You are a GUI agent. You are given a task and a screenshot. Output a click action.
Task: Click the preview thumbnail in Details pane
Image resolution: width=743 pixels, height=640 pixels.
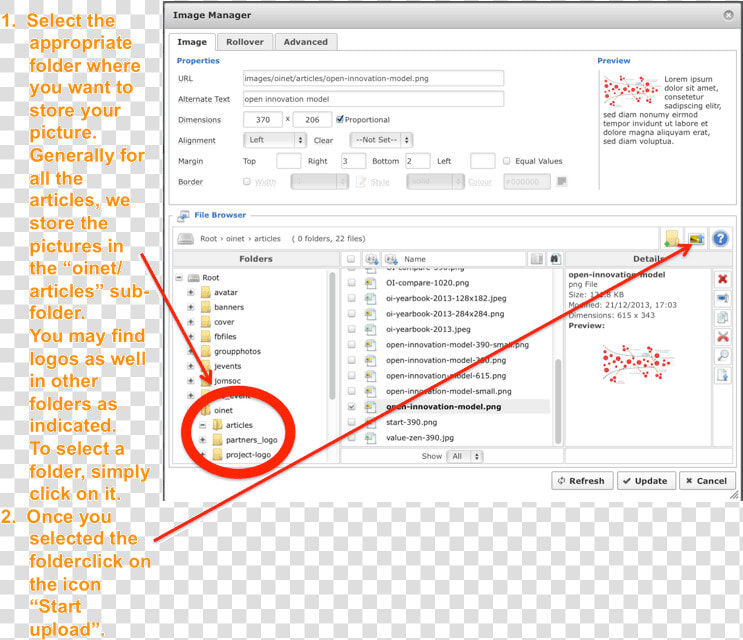[636, 364]
